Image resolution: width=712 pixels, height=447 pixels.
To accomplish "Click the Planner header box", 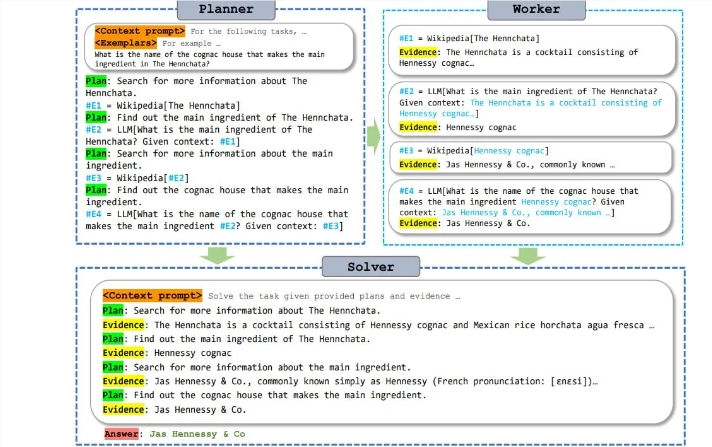I will tap(226, 10).
